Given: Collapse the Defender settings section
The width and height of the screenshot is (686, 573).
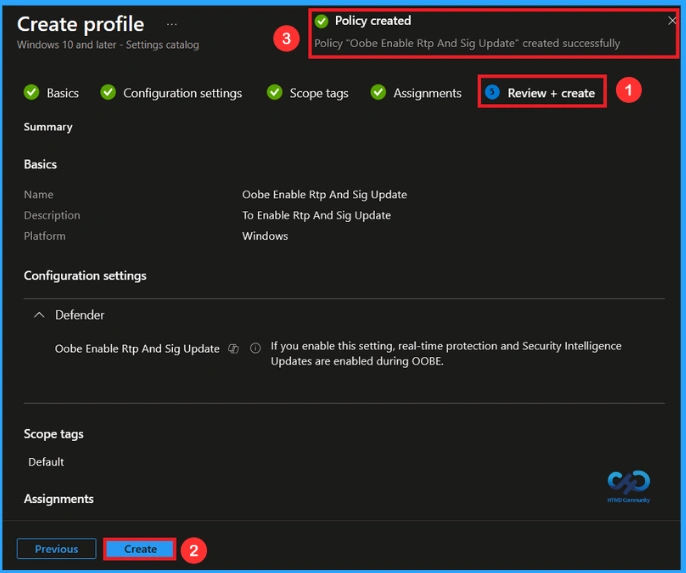Looking at the screenshot, I should point(39,315).
